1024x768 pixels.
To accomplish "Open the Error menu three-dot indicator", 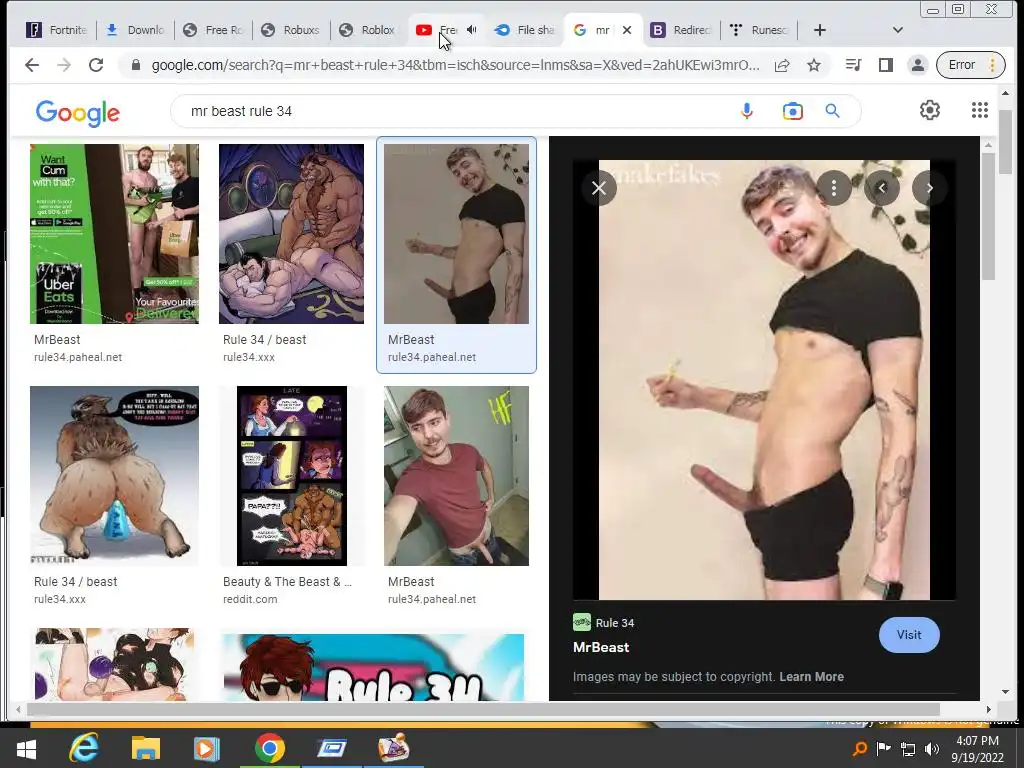I will (992, 65).
